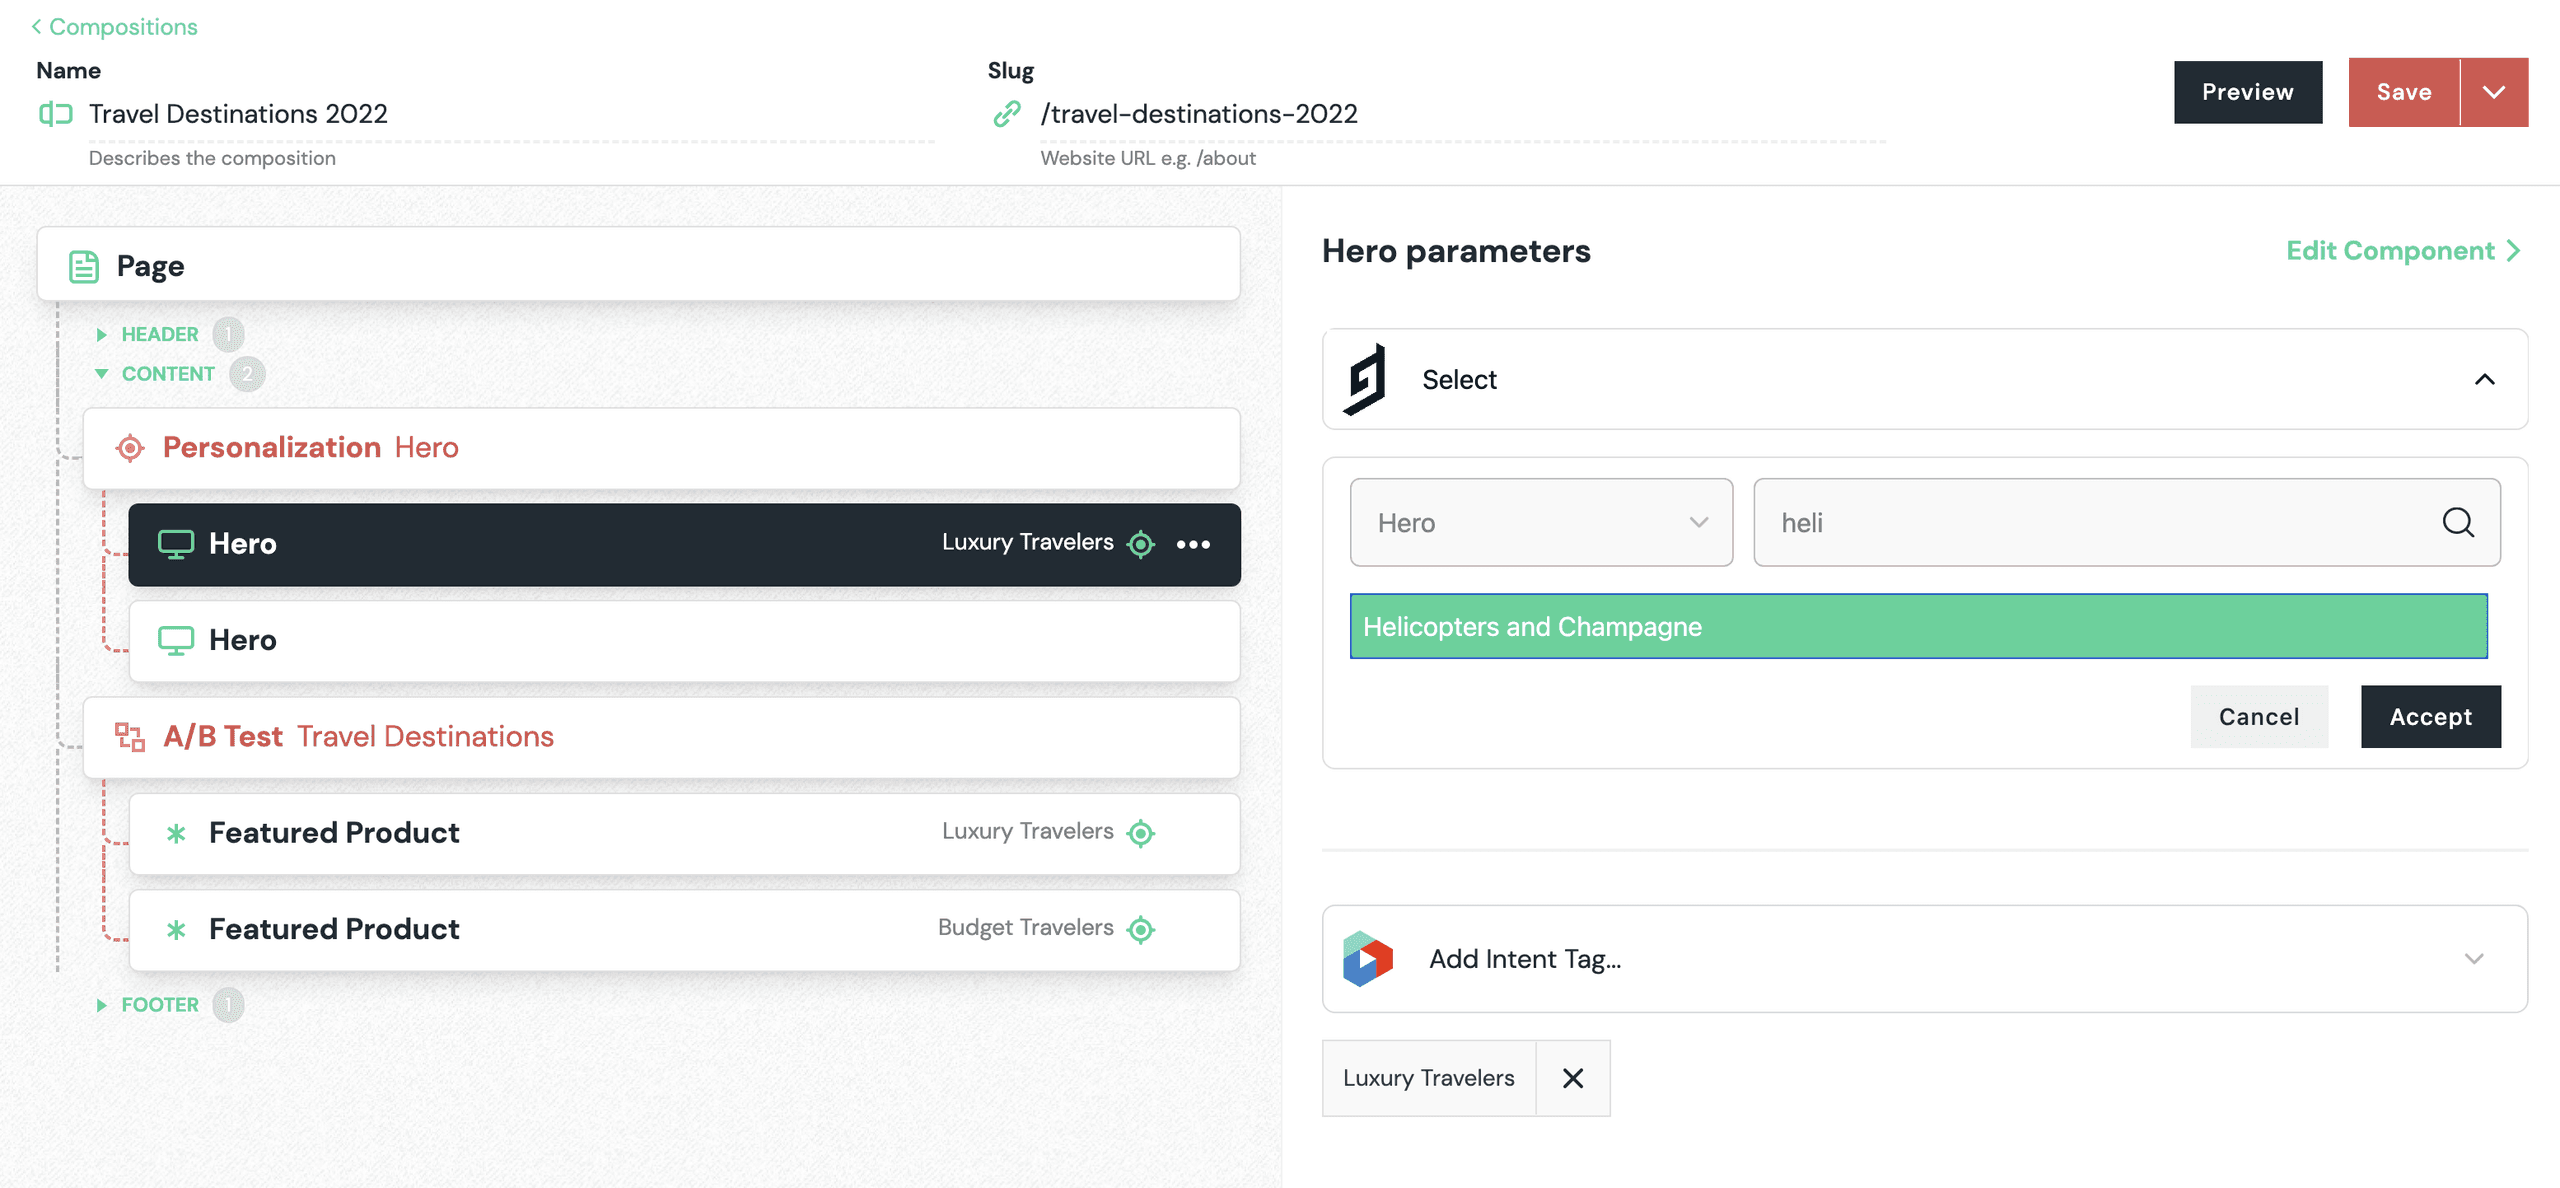Image resolution: width=2560 pixels, height=1188 pixels.
Task: Click the A/B Test icon
Action: 130,737
